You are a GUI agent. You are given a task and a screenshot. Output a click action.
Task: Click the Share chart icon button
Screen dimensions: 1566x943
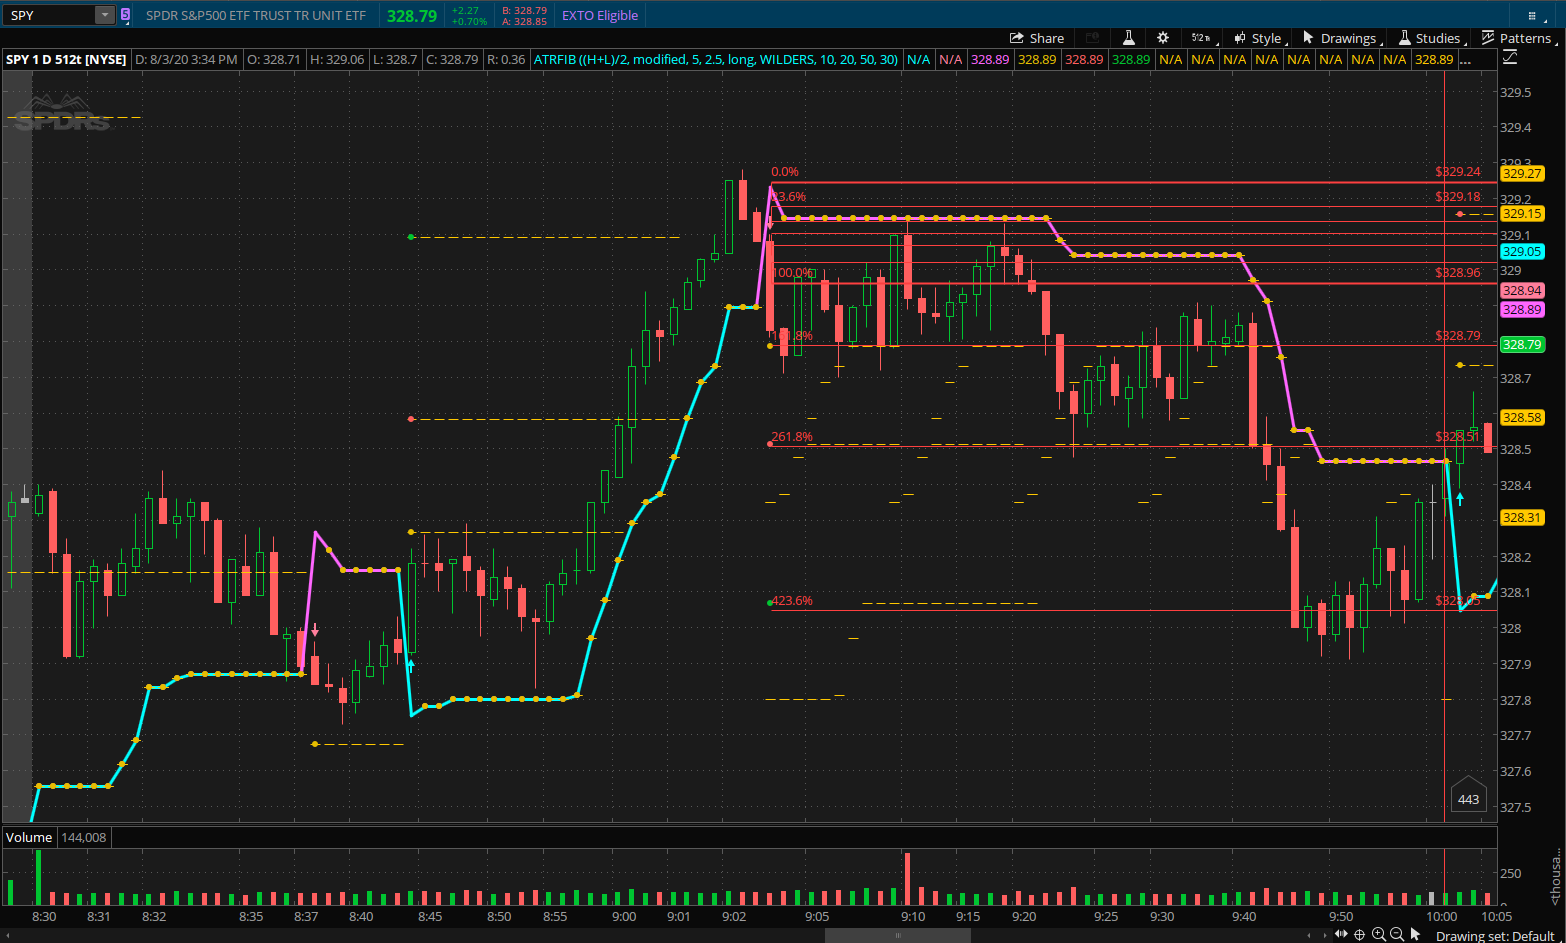point(1037,38)
